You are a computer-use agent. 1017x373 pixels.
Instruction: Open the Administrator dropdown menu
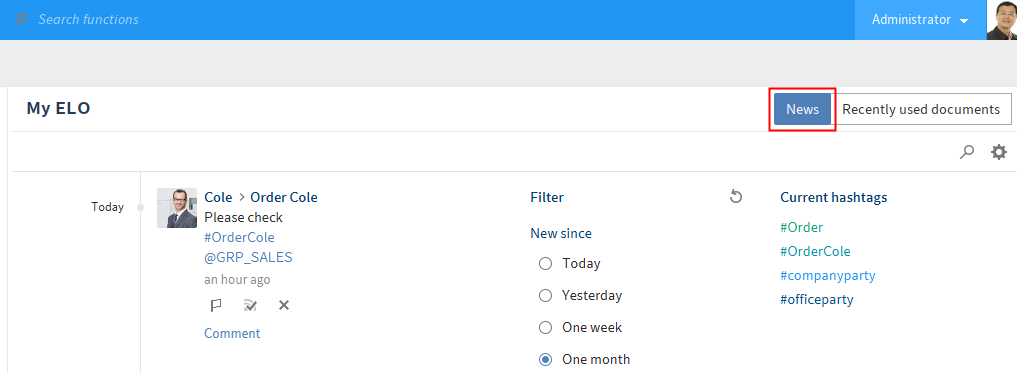click(x=920, y=19)
